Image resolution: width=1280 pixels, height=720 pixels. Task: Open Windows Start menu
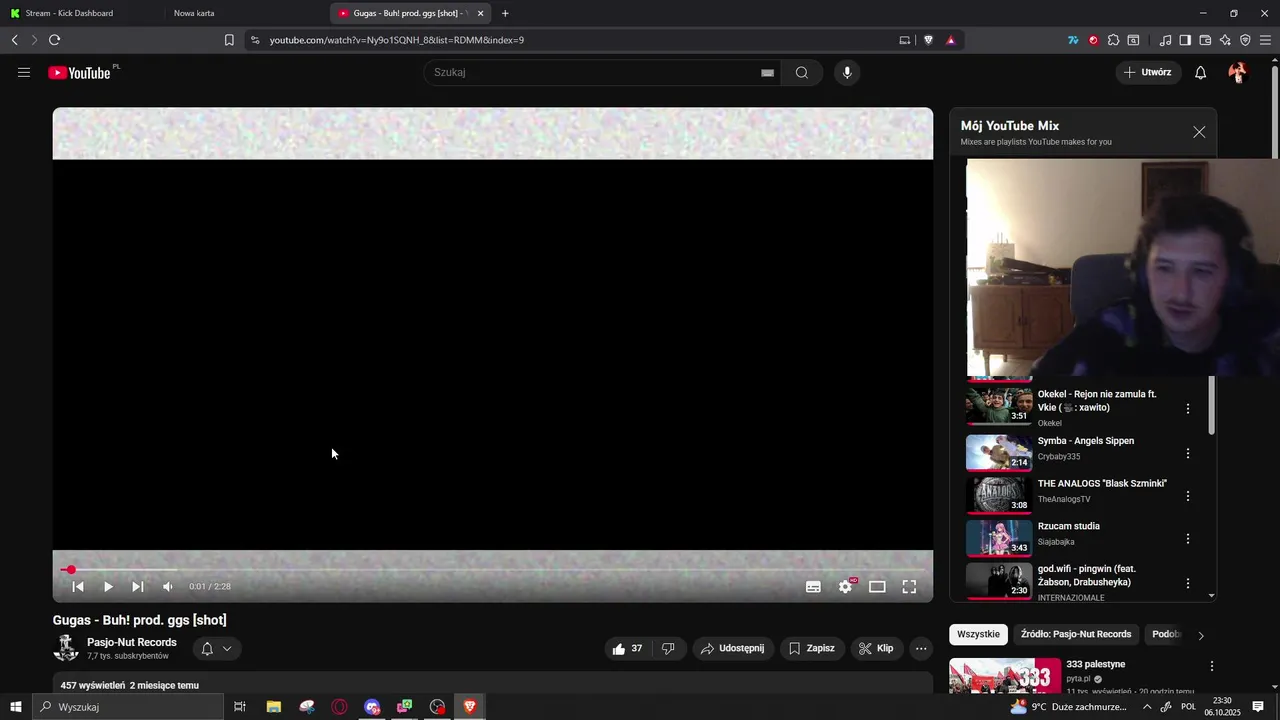tap(15, 707)
